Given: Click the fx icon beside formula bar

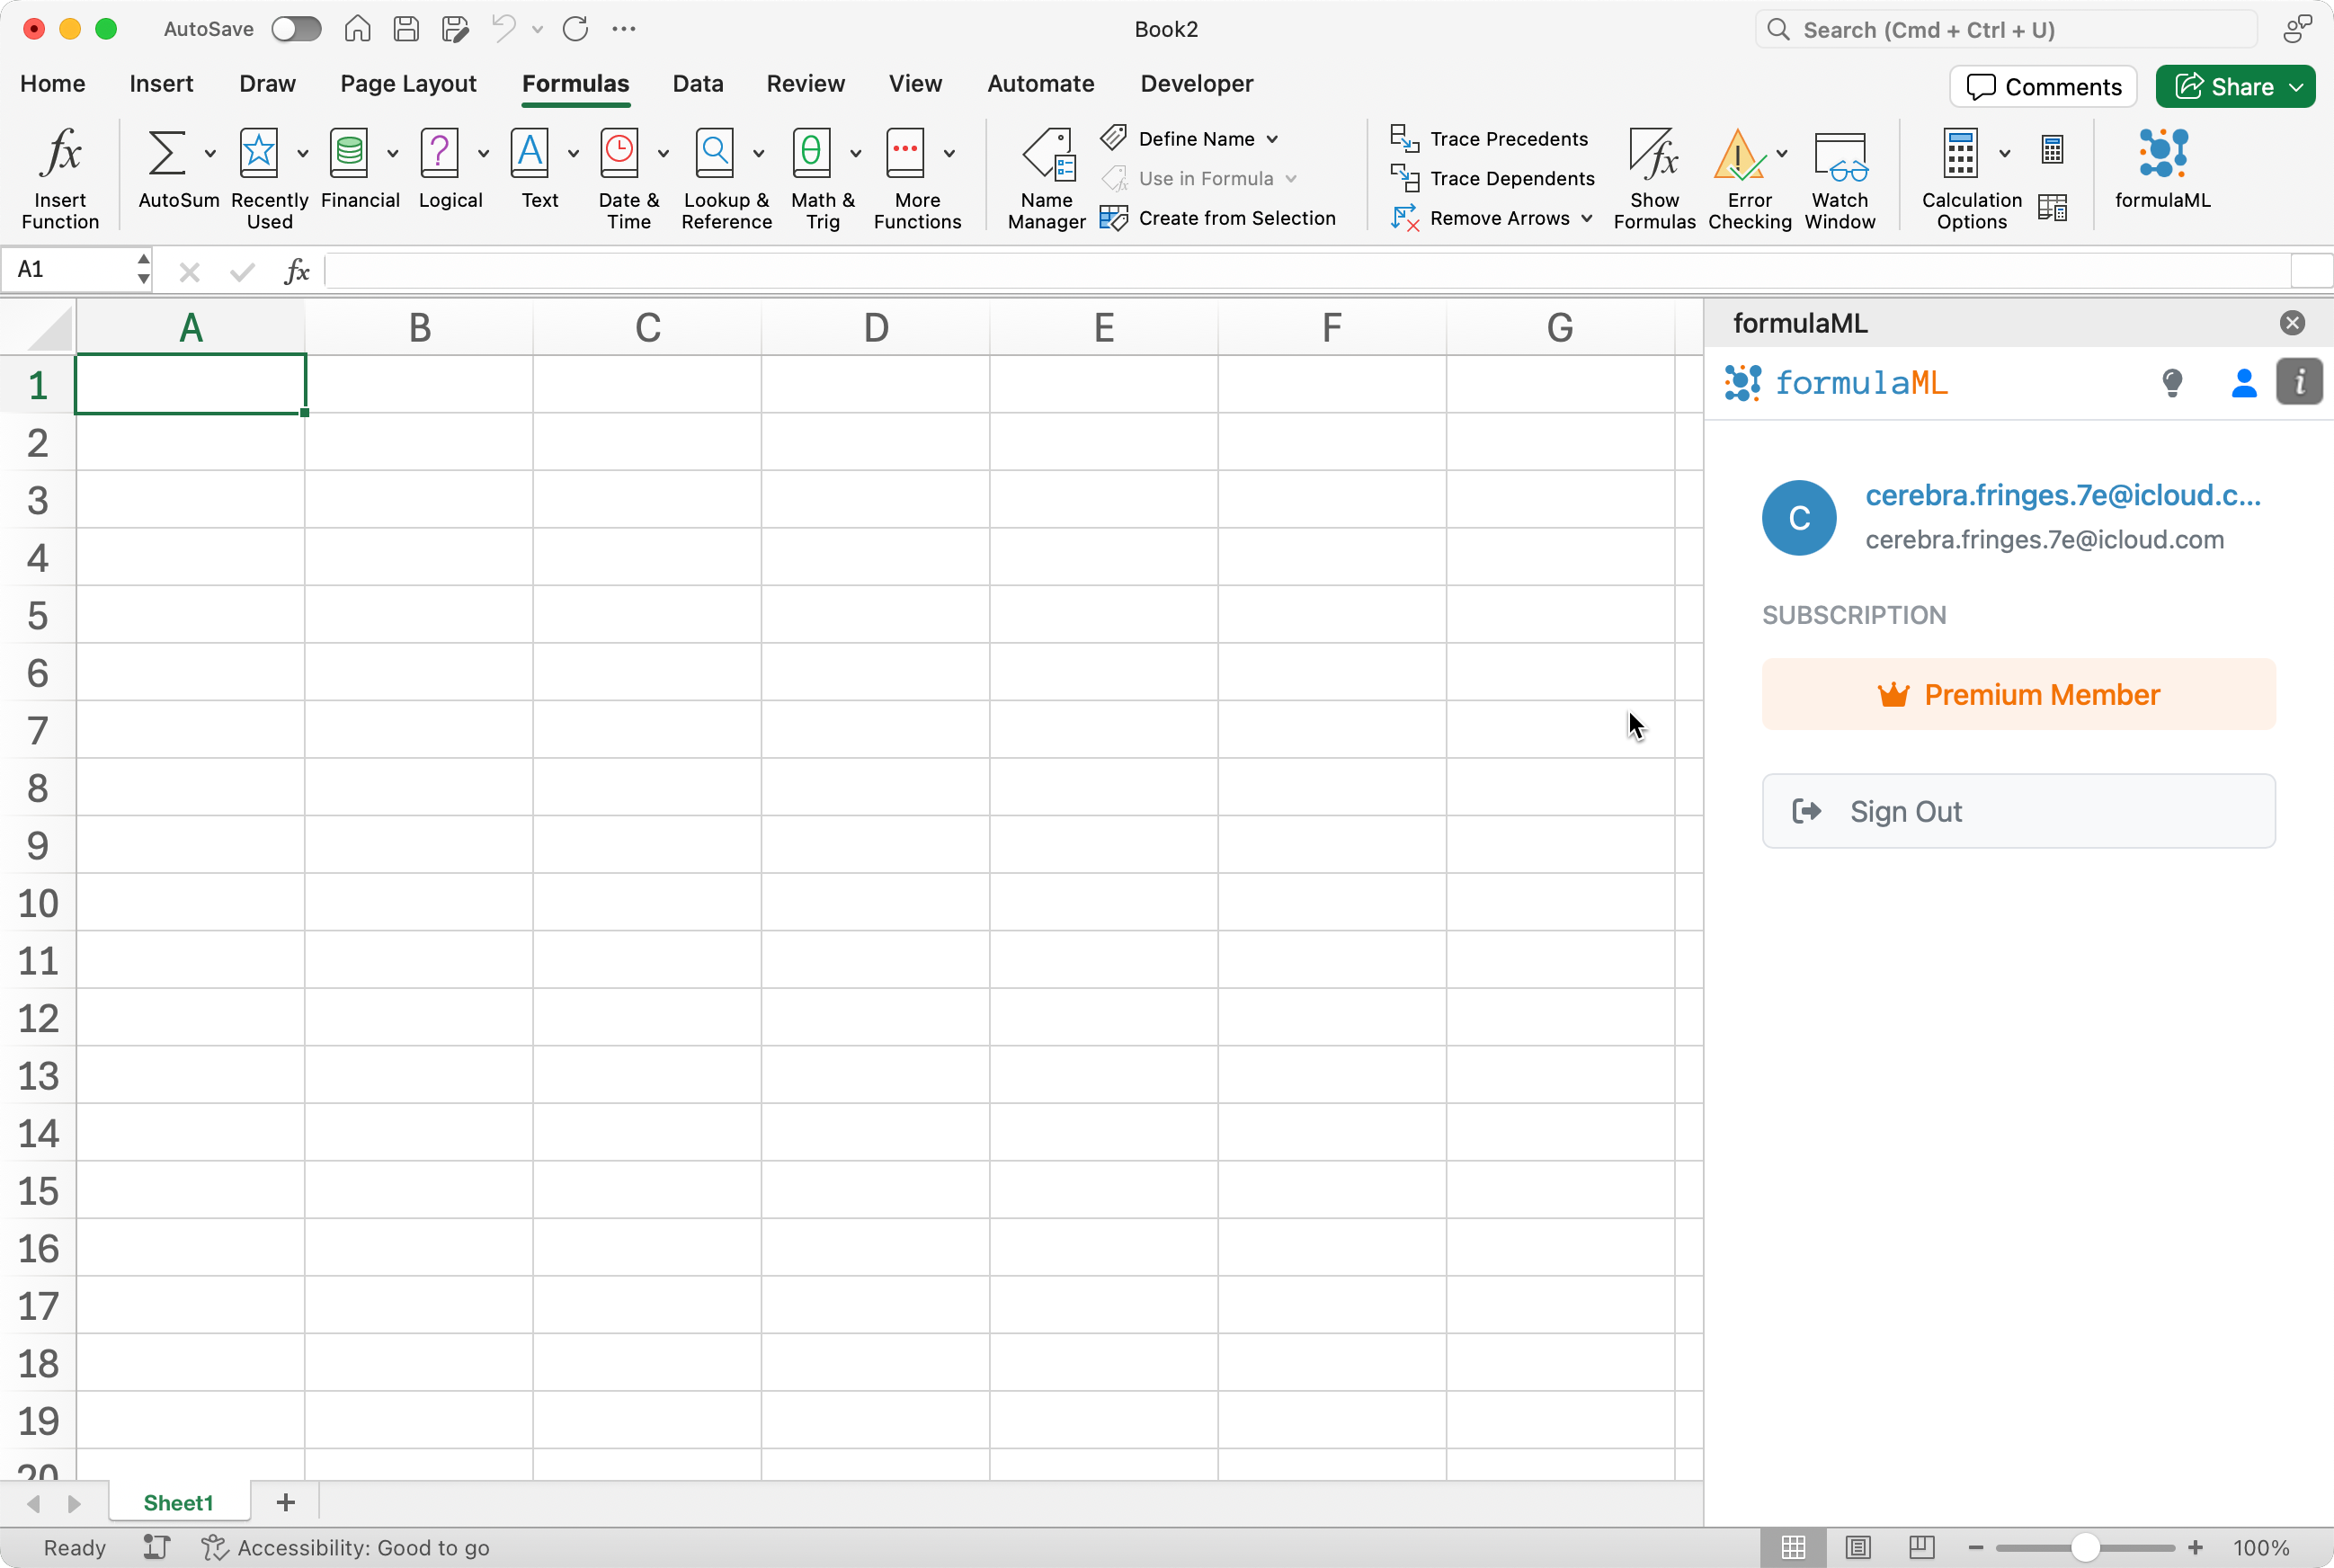Looking at the screenshot, I should [x=297, y=271].
